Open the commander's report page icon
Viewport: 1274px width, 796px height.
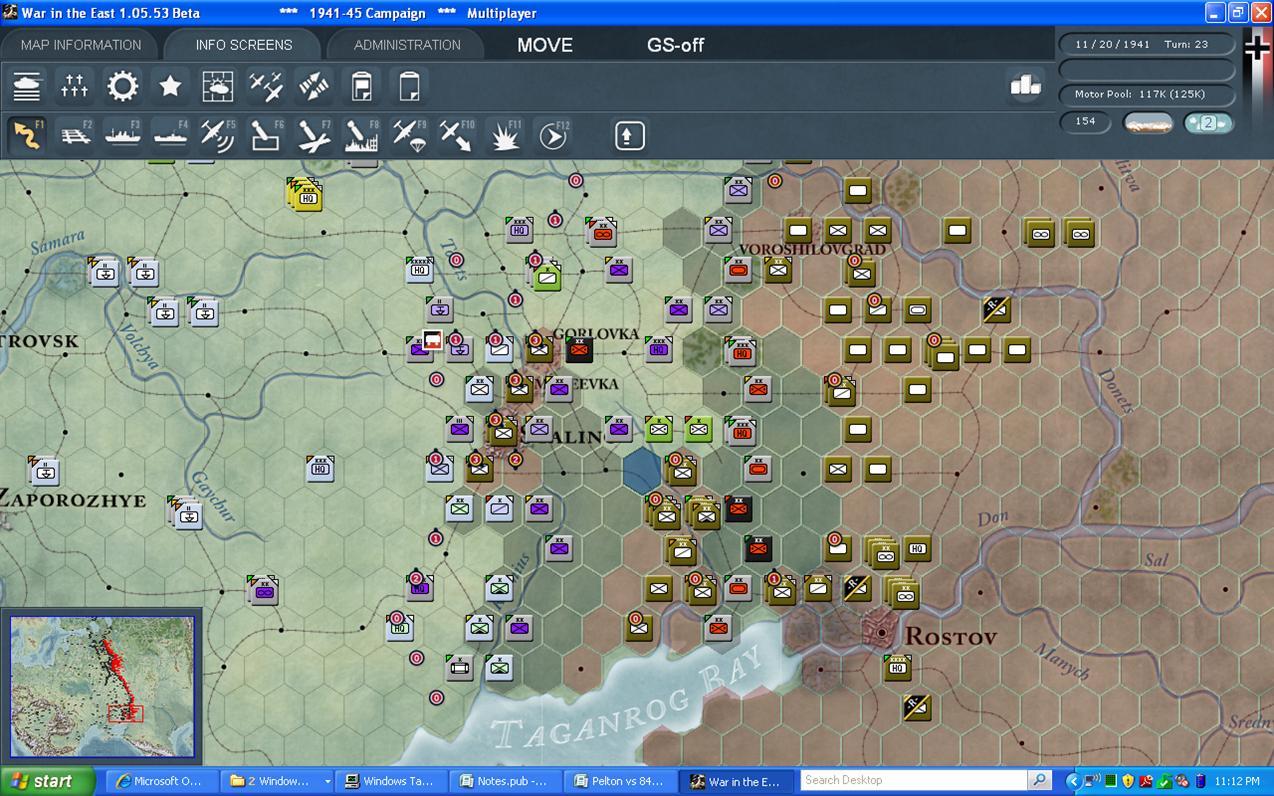361,87
